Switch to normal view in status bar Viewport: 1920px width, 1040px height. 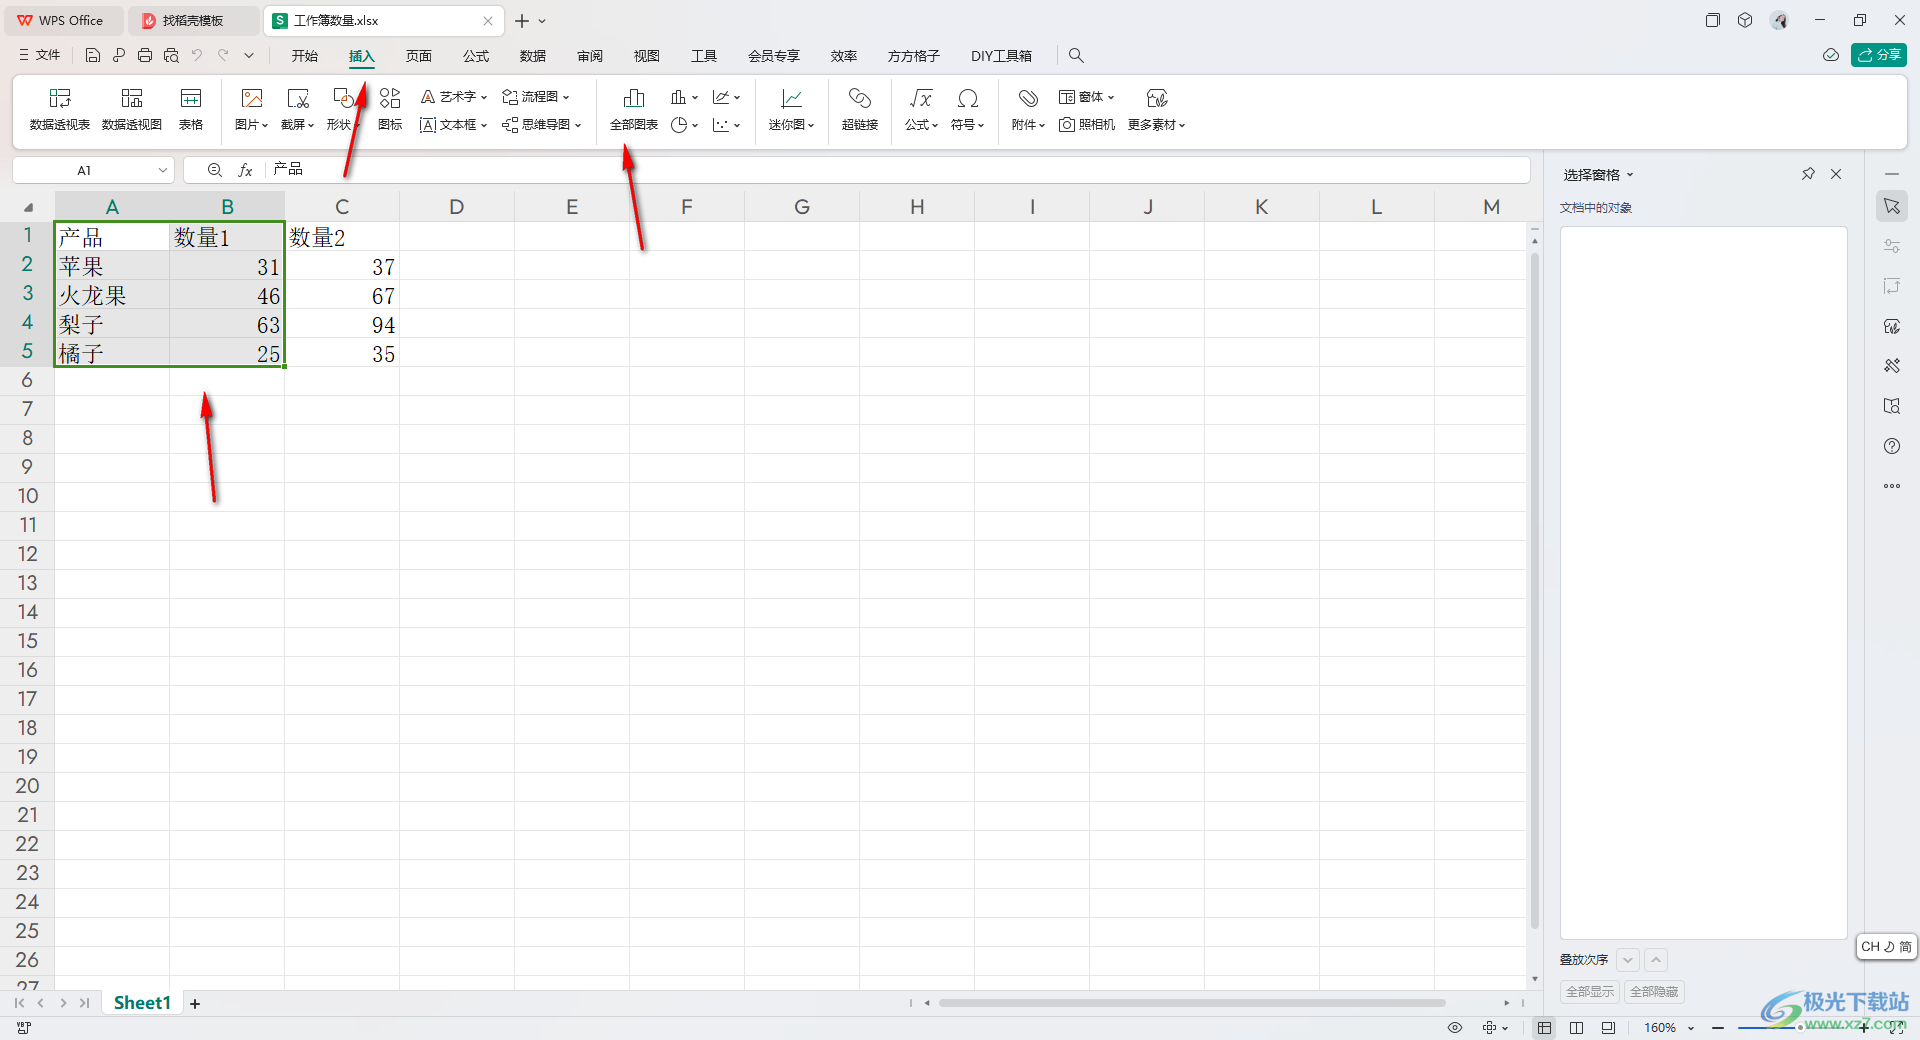[1545, 1028]
